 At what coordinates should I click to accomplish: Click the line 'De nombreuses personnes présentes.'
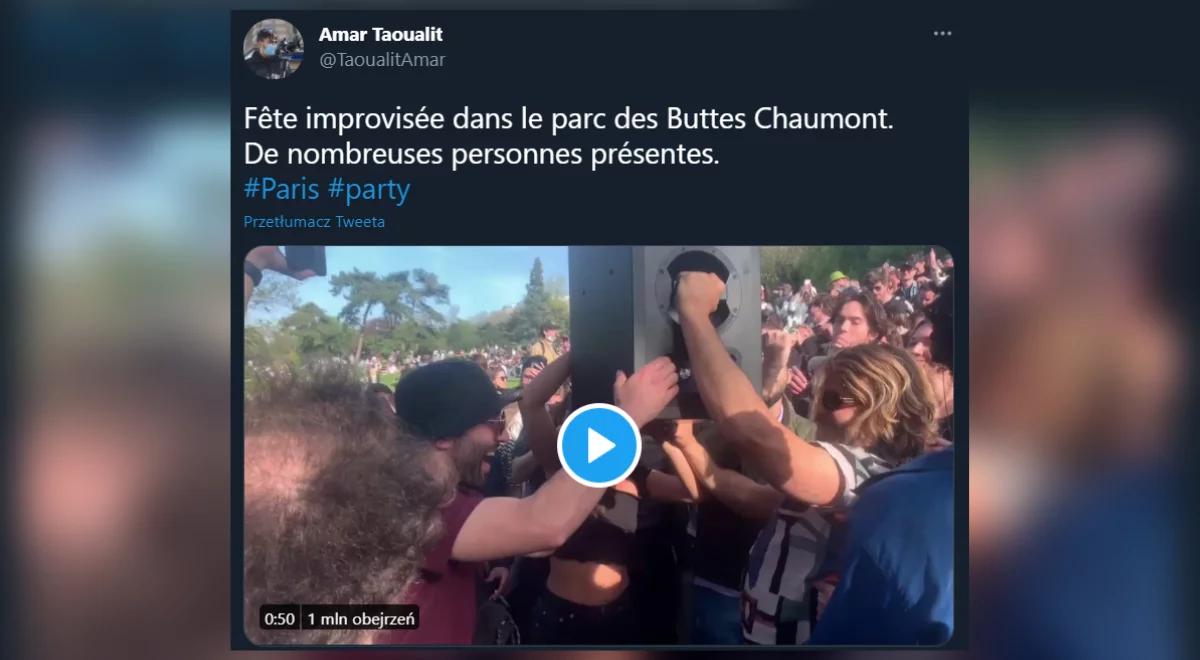pyautogui.click(x=482, y=156)
